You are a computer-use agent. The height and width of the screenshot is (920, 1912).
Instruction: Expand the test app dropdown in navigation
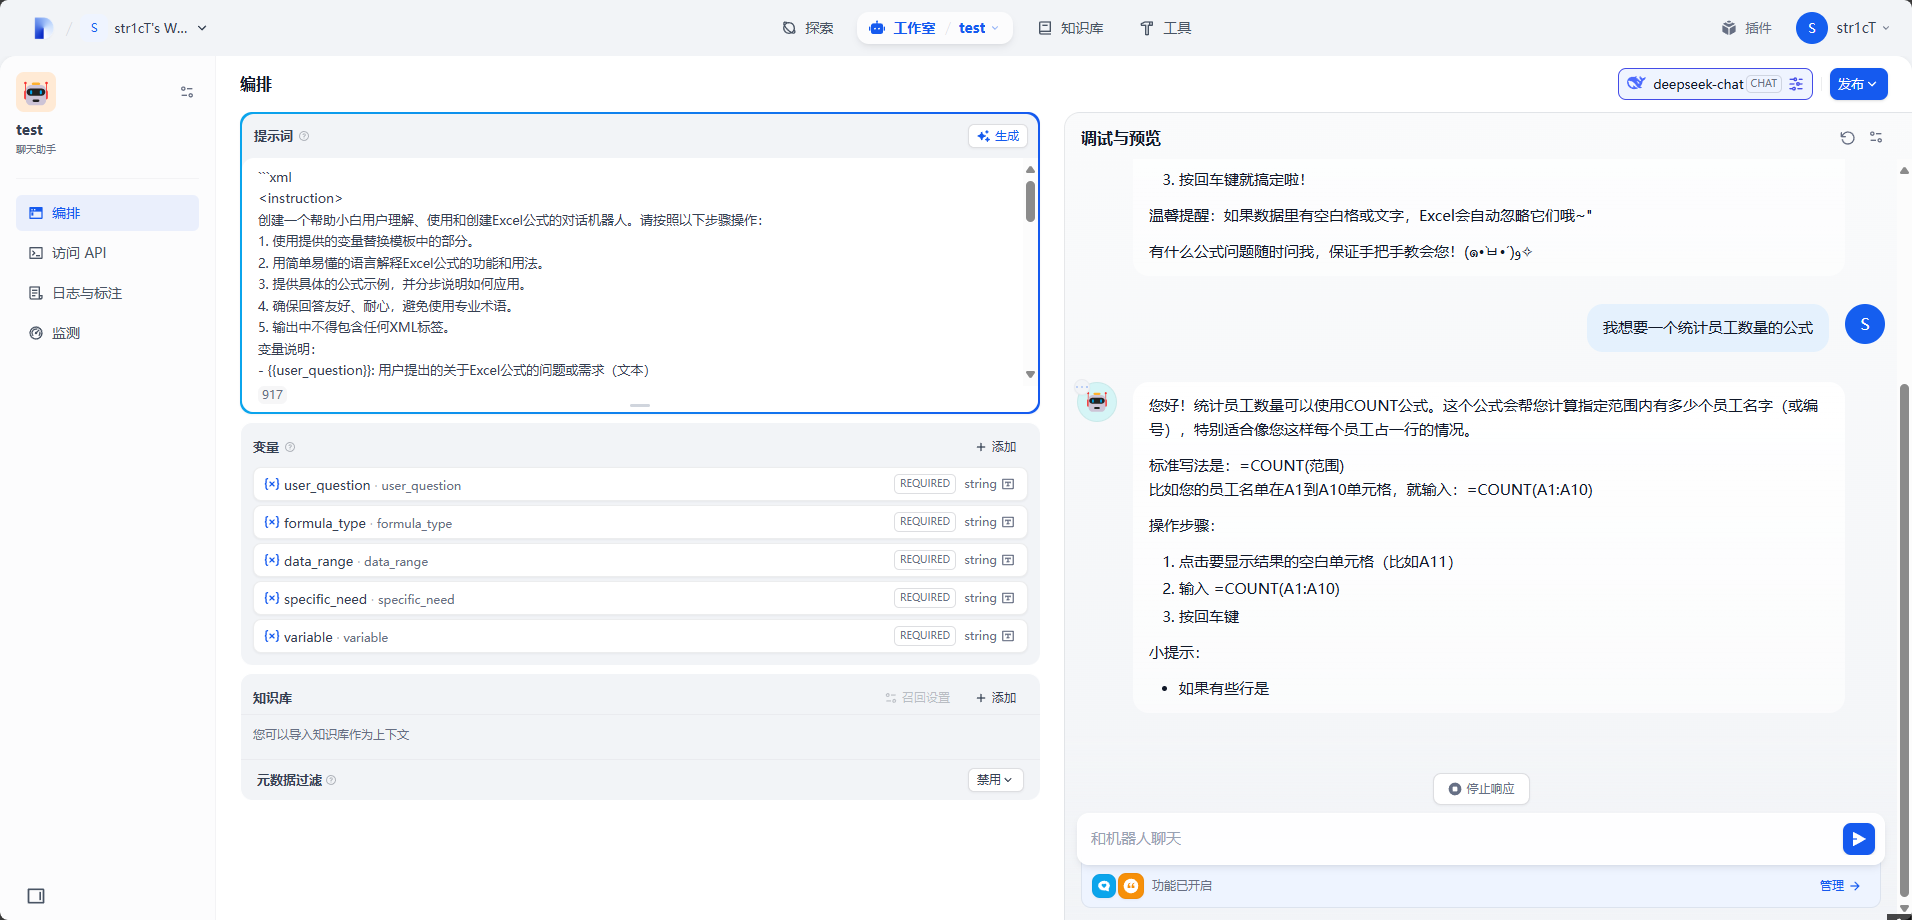(979, 28)
